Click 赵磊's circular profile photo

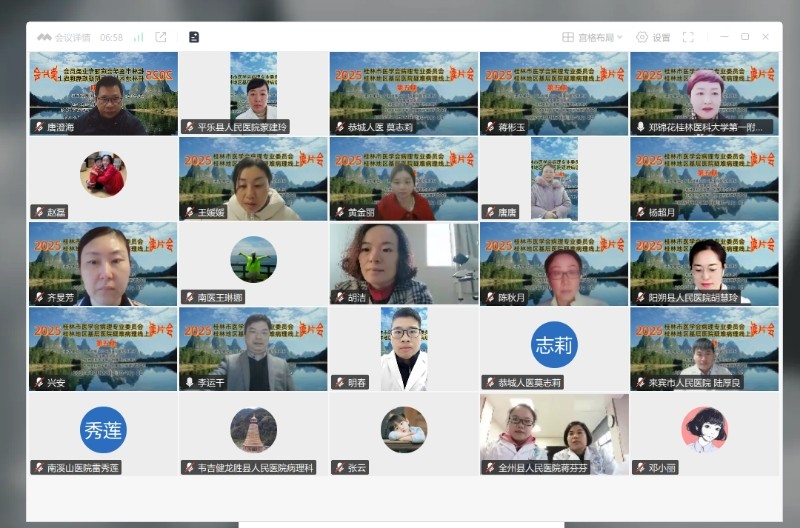[103, 175]
